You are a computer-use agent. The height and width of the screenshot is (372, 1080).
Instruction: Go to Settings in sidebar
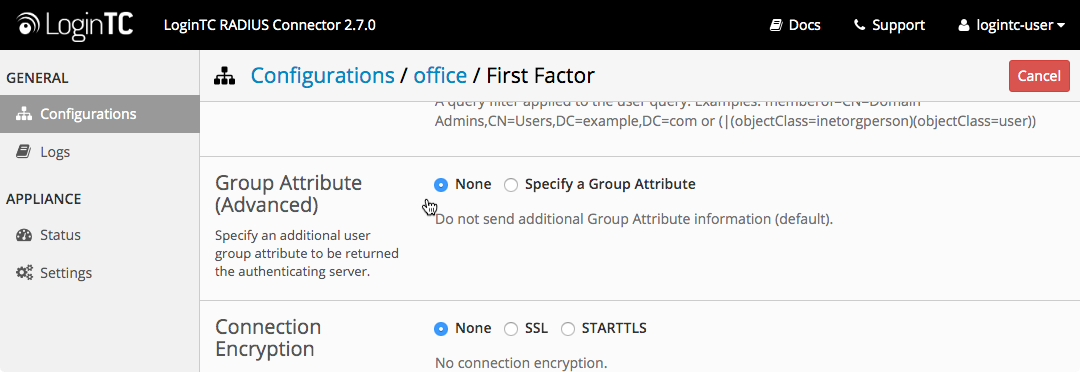tap(100, 273)
